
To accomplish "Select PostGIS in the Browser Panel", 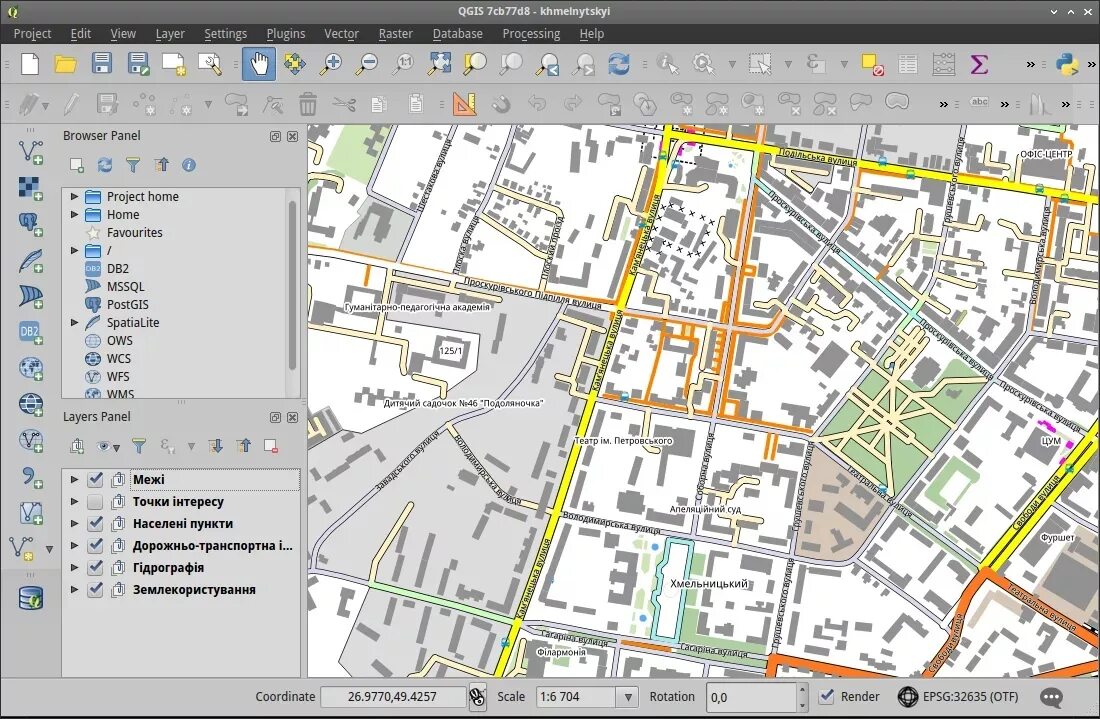I will pyautogui.click(x=127, y=305).
